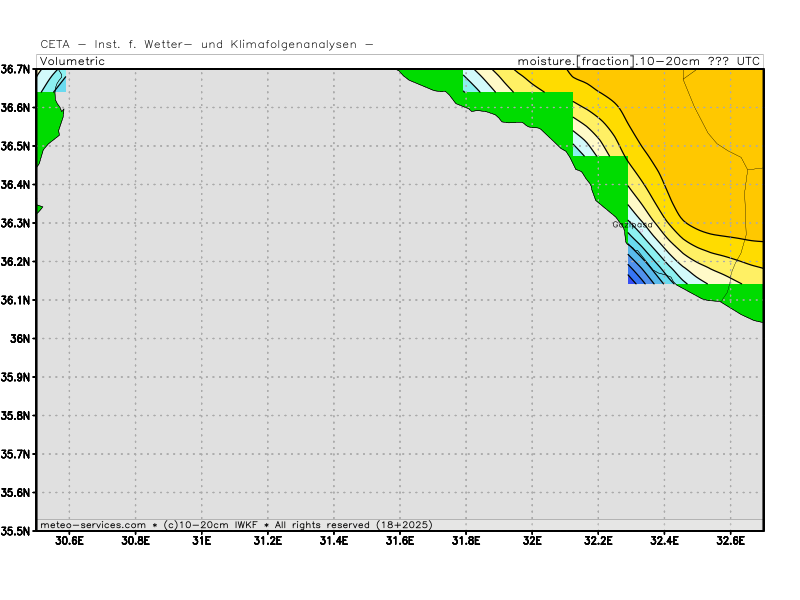Click the CETA institute header text
The height and width of the screenshot is (600, 800).
pyautogui.click(x=207, y=44)
